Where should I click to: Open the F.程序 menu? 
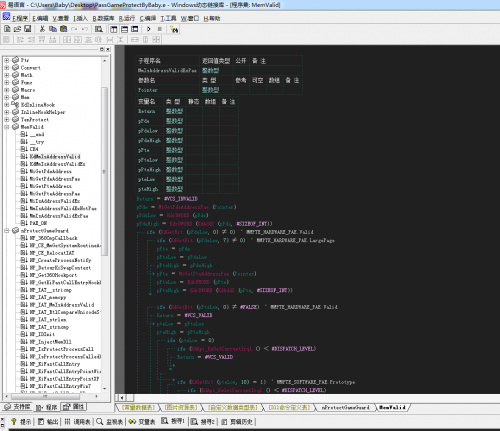tap(20, 18)
